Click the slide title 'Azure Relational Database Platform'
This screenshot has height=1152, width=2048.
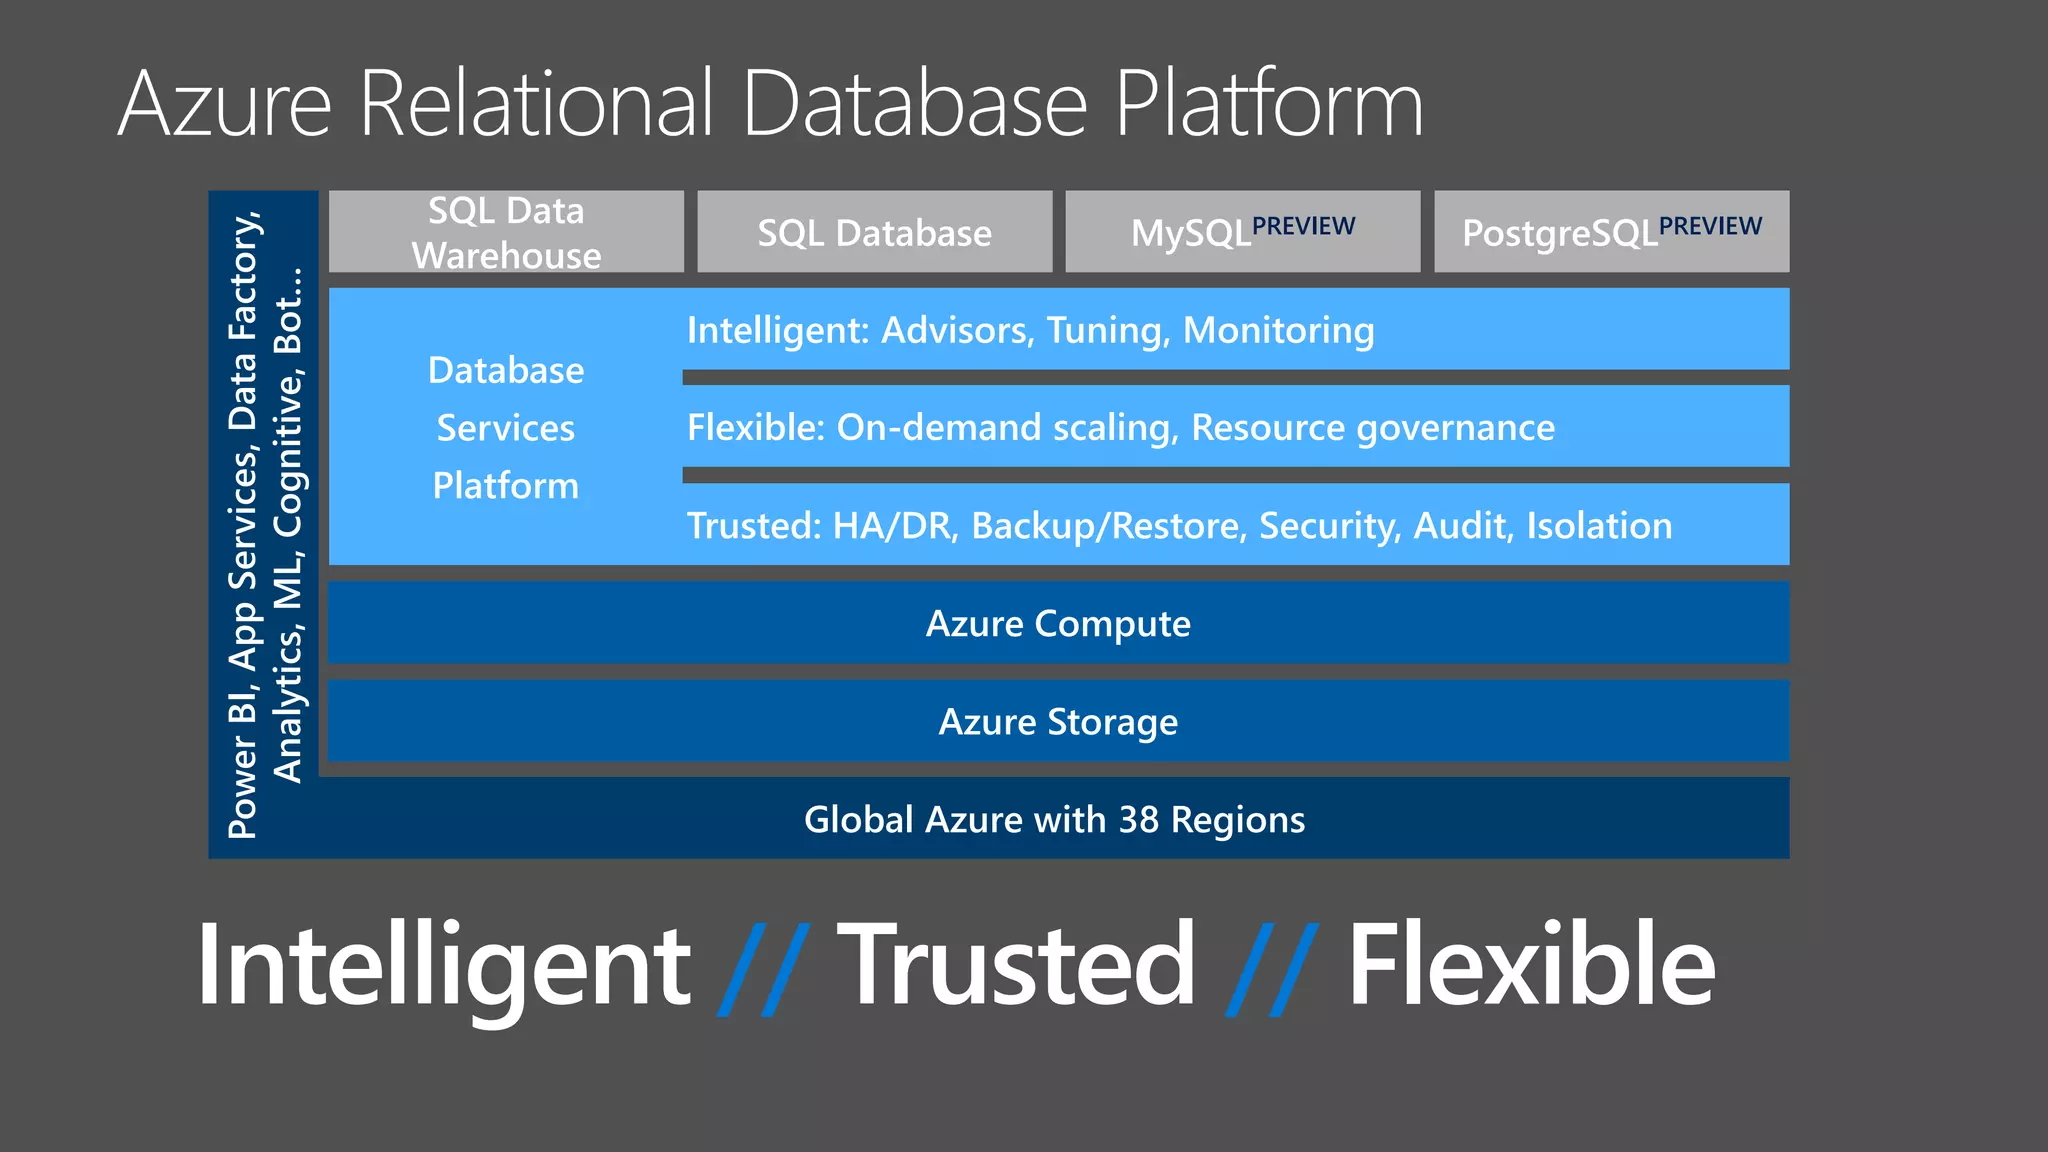pyautogui.click(x=770, y=103)
